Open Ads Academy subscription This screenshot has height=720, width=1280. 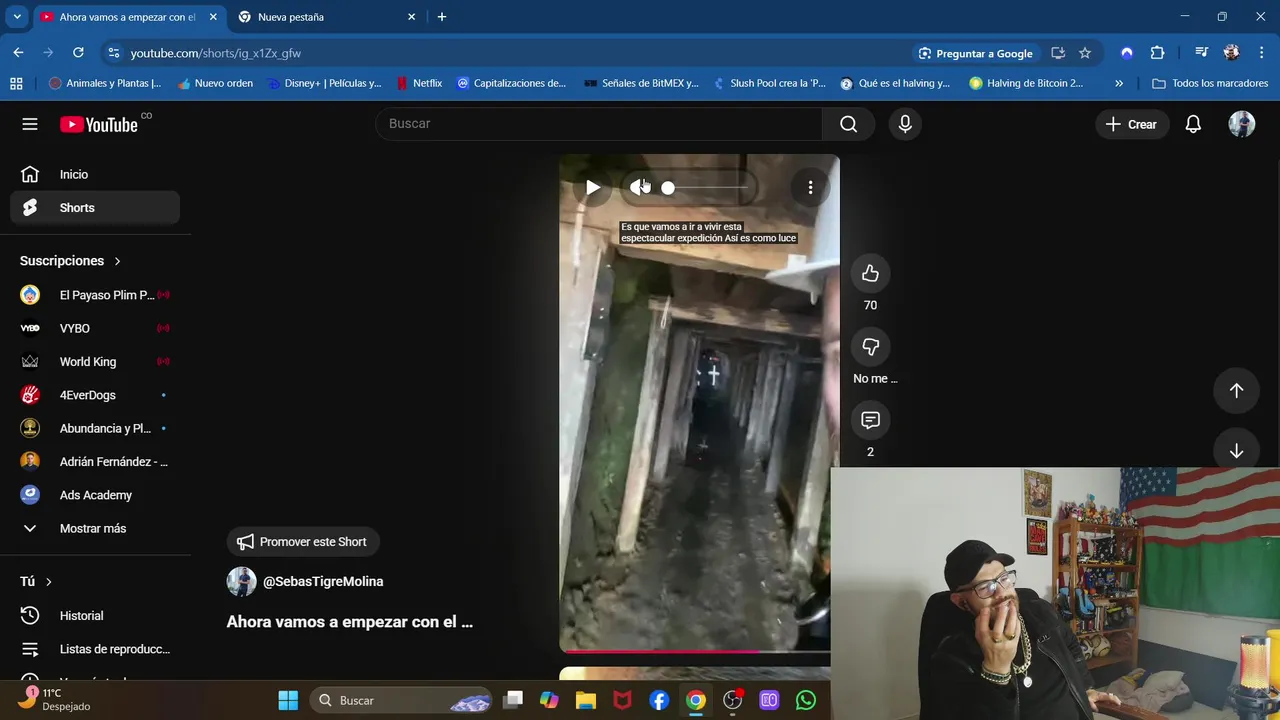click(x=95, y=495)
